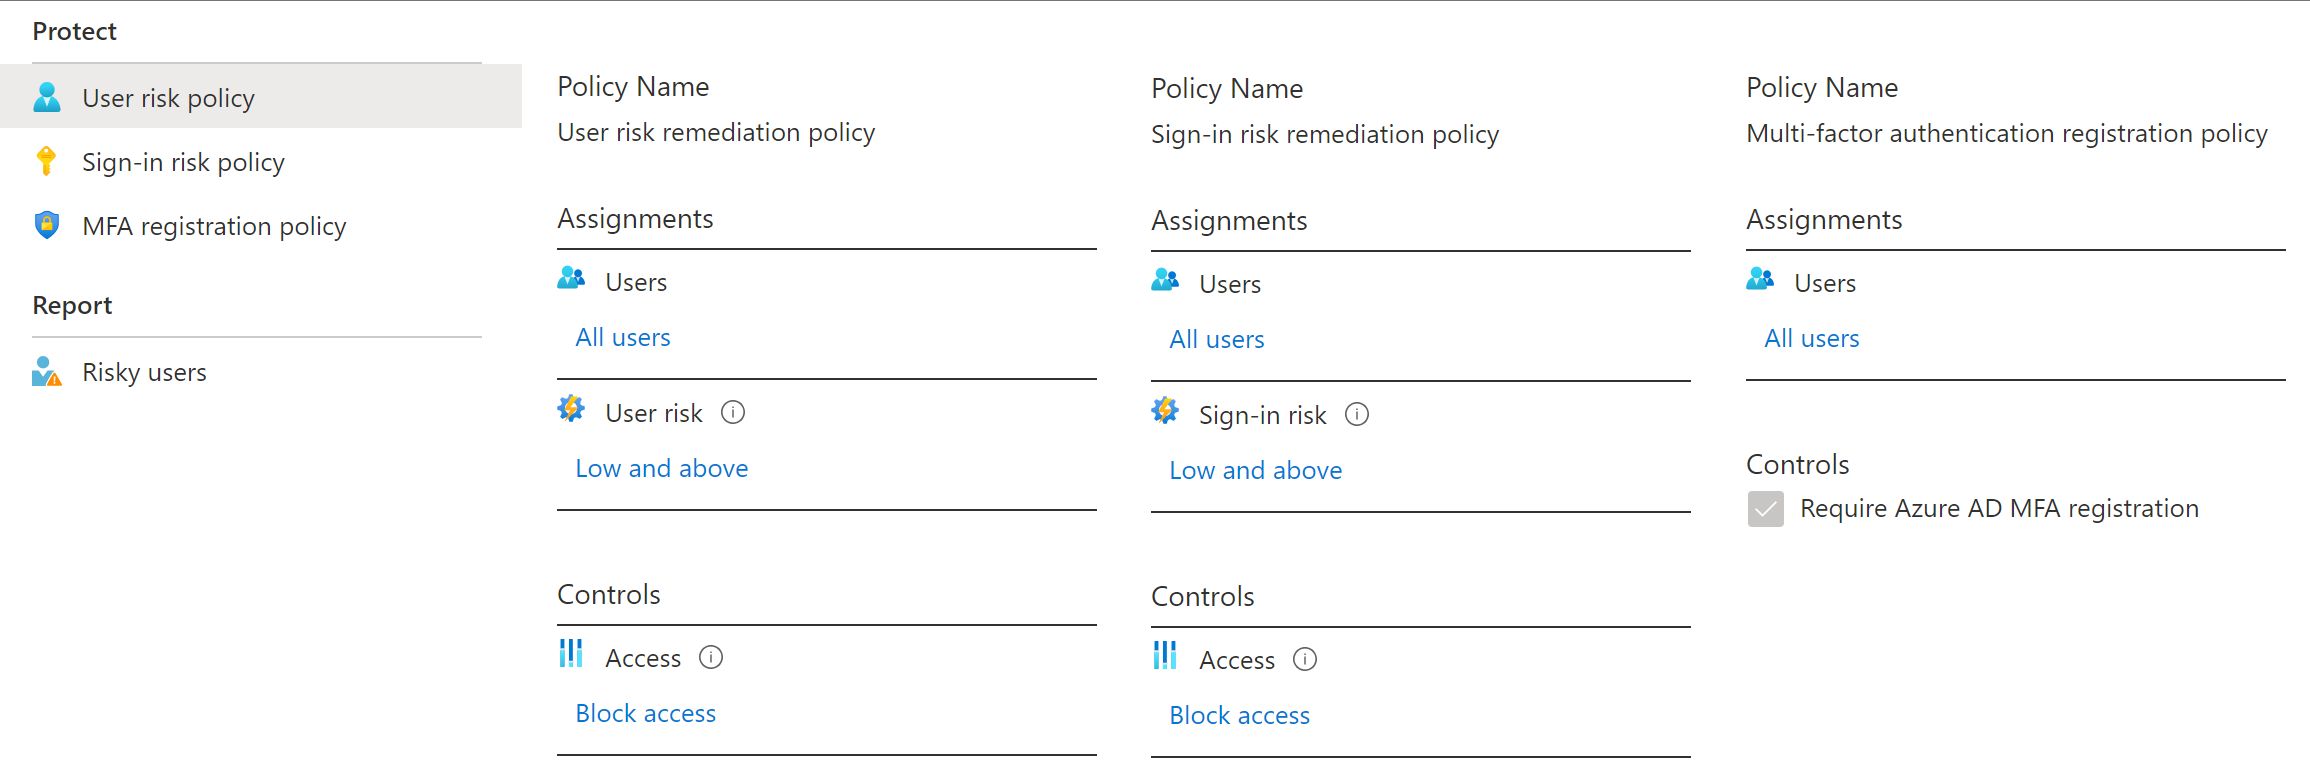Open All users under Sign-in risk remediation policy
The width and height of the screenshot is (2310, 781).
point(1216,340)
